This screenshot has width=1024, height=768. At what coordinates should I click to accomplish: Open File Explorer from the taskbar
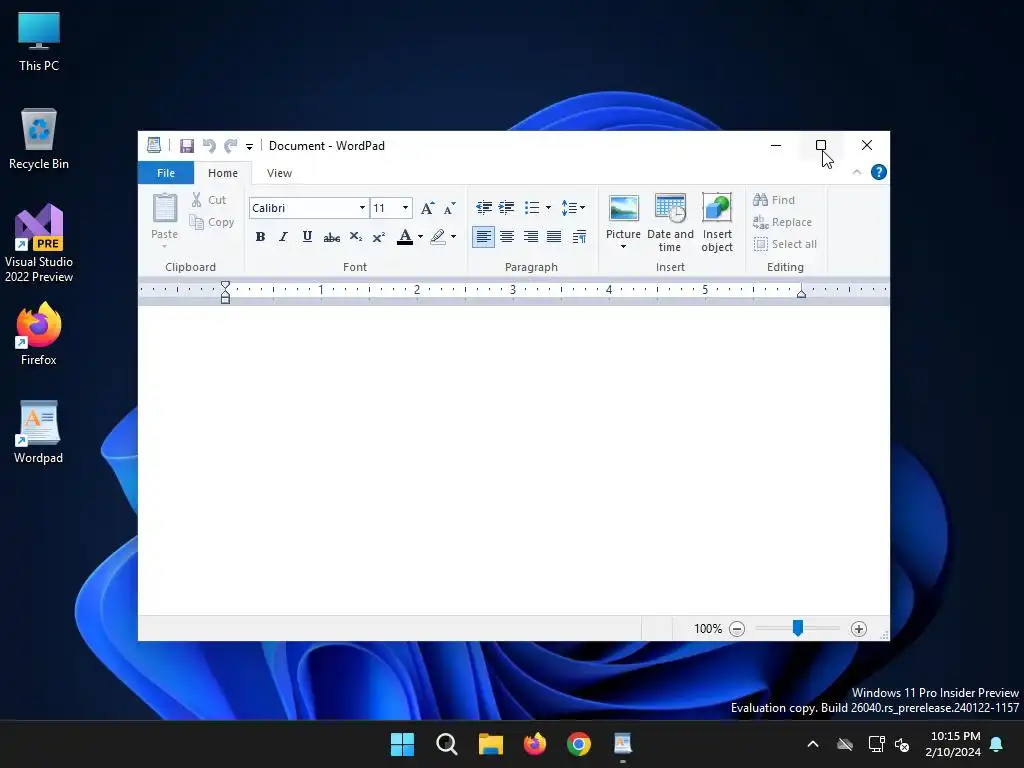[x=490, y=744]
